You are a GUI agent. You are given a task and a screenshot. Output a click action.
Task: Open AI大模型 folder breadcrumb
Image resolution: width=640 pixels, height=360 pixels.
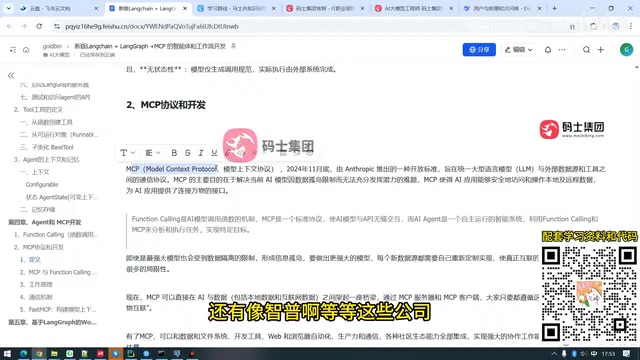(x=56, y=55)
